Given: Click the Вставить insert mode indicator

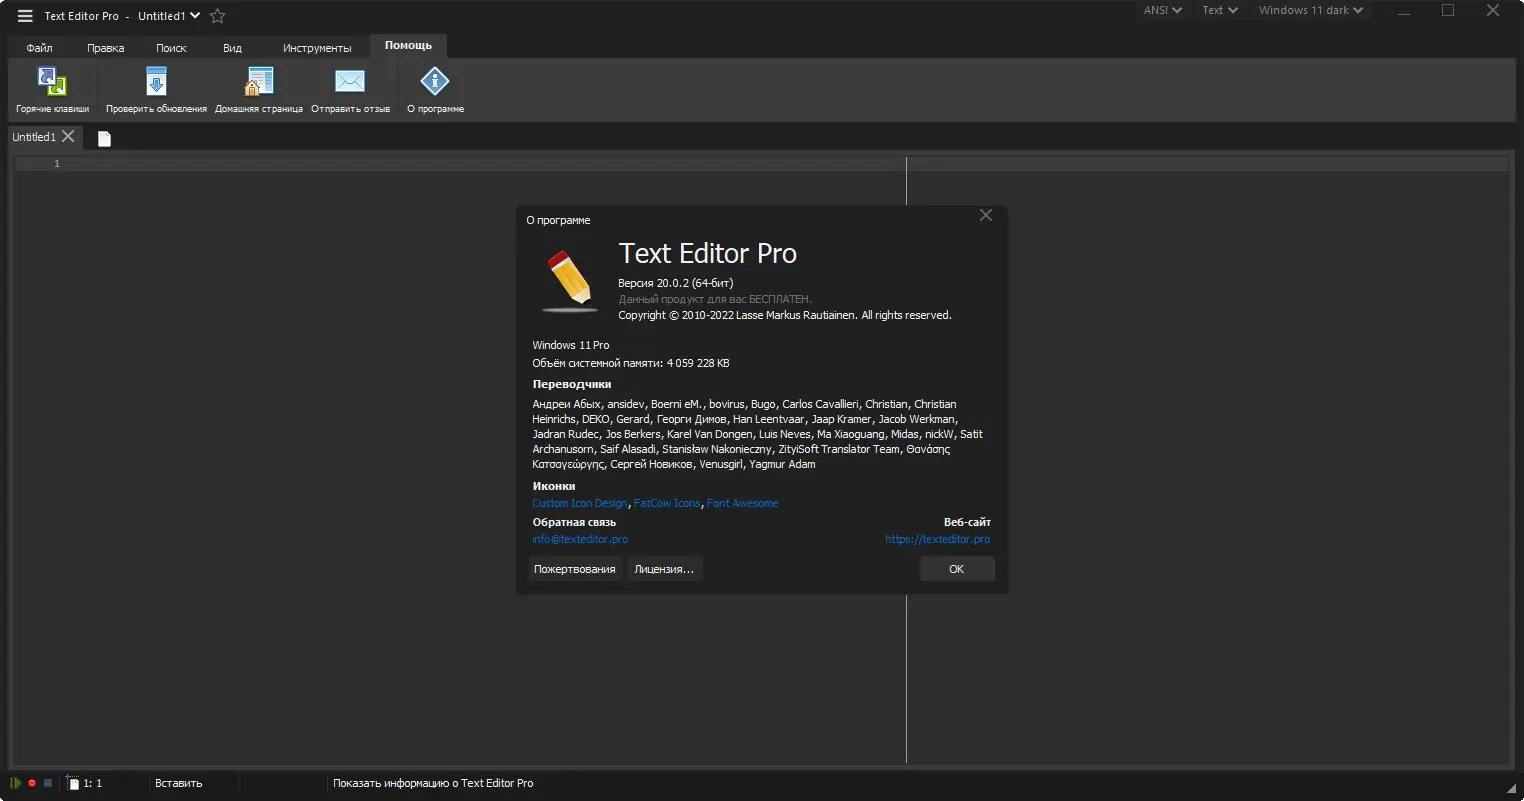Looking at the screenshot, I should tap(178, 783).
